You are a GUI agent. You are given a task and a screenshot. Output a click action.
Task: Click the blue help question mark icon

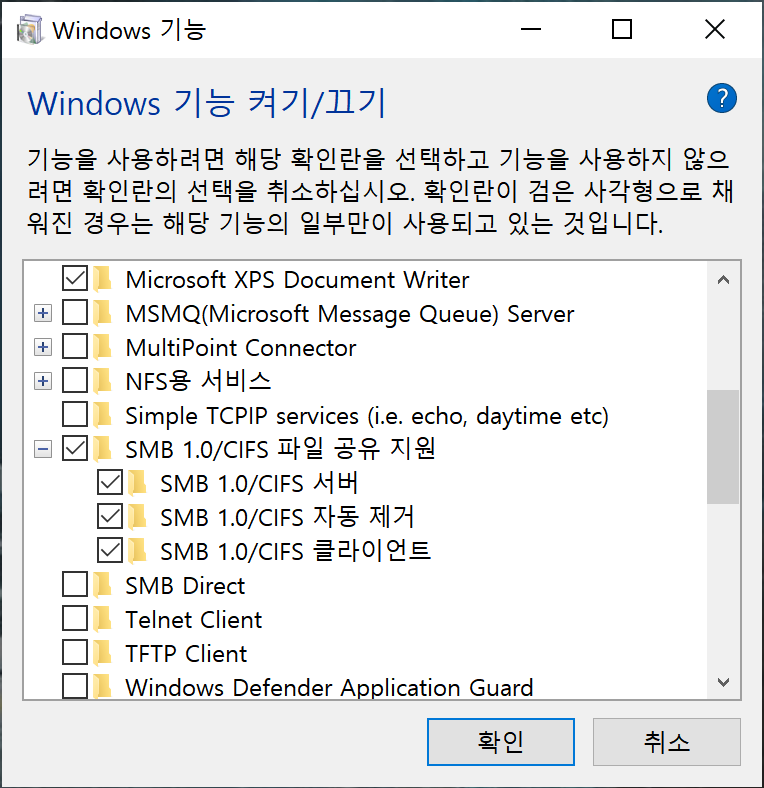point(722,98)
